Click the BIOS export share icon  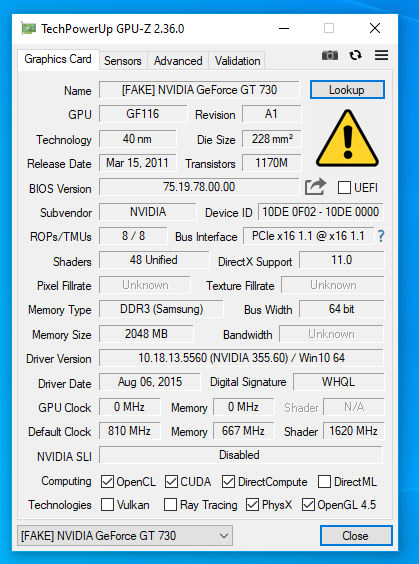pyautogui.click(x=315, y=187)
